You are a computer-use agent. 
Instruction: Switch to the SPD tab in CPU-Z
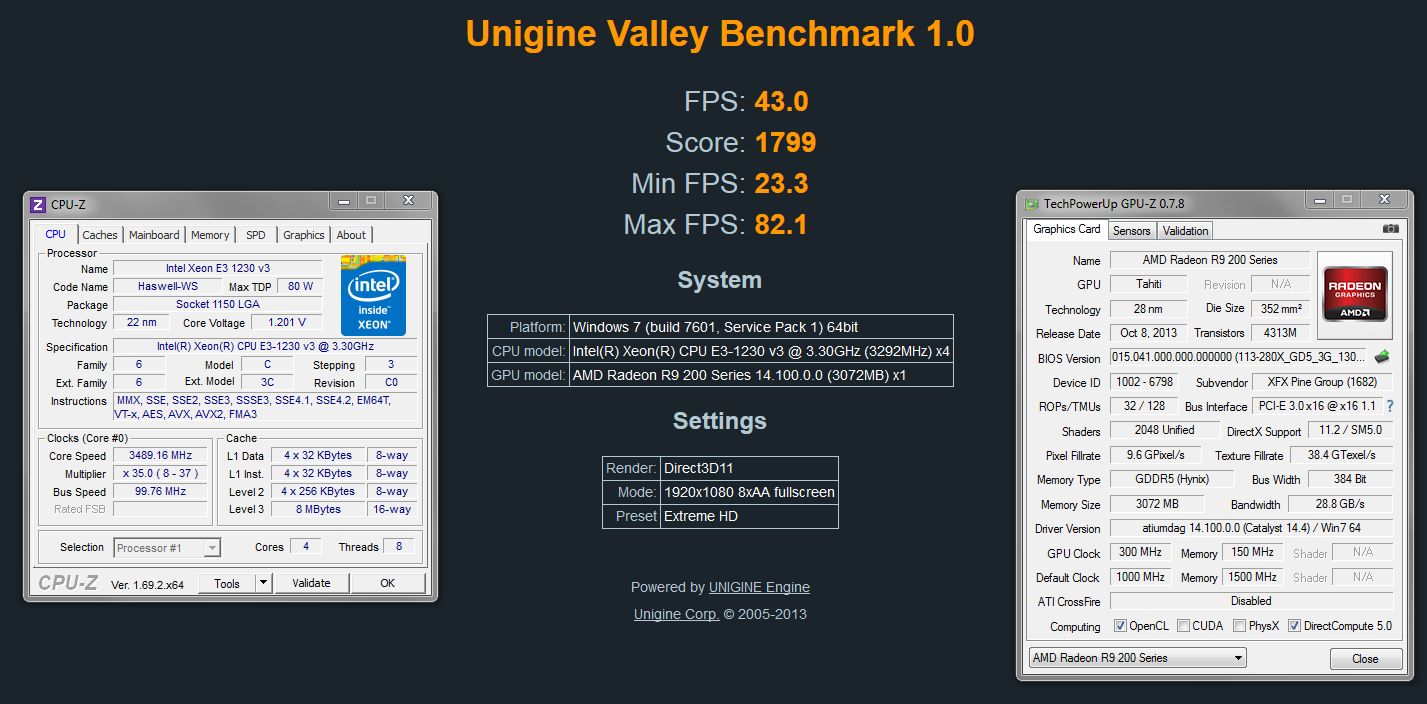point(256,235)
